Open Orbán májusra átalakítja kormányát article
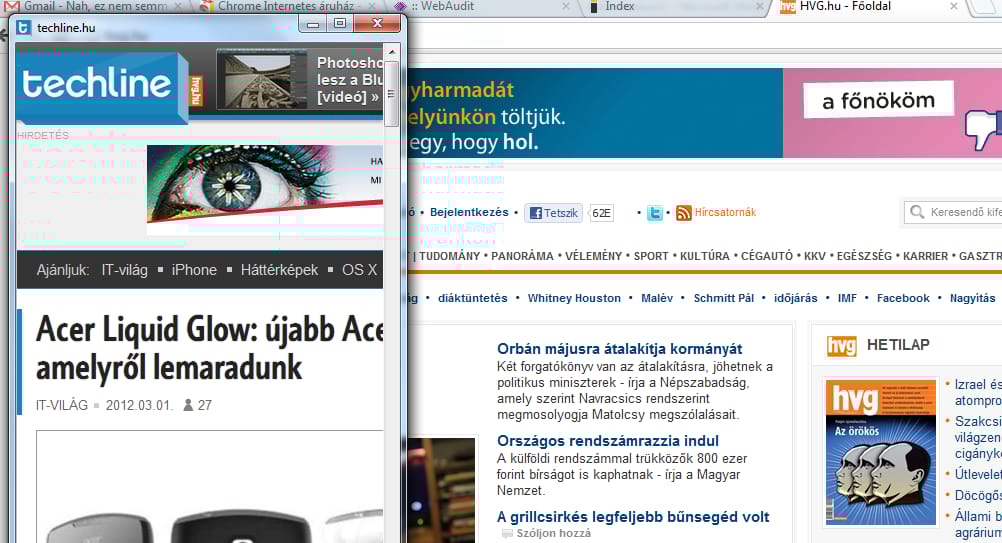 tap(619, 349)
